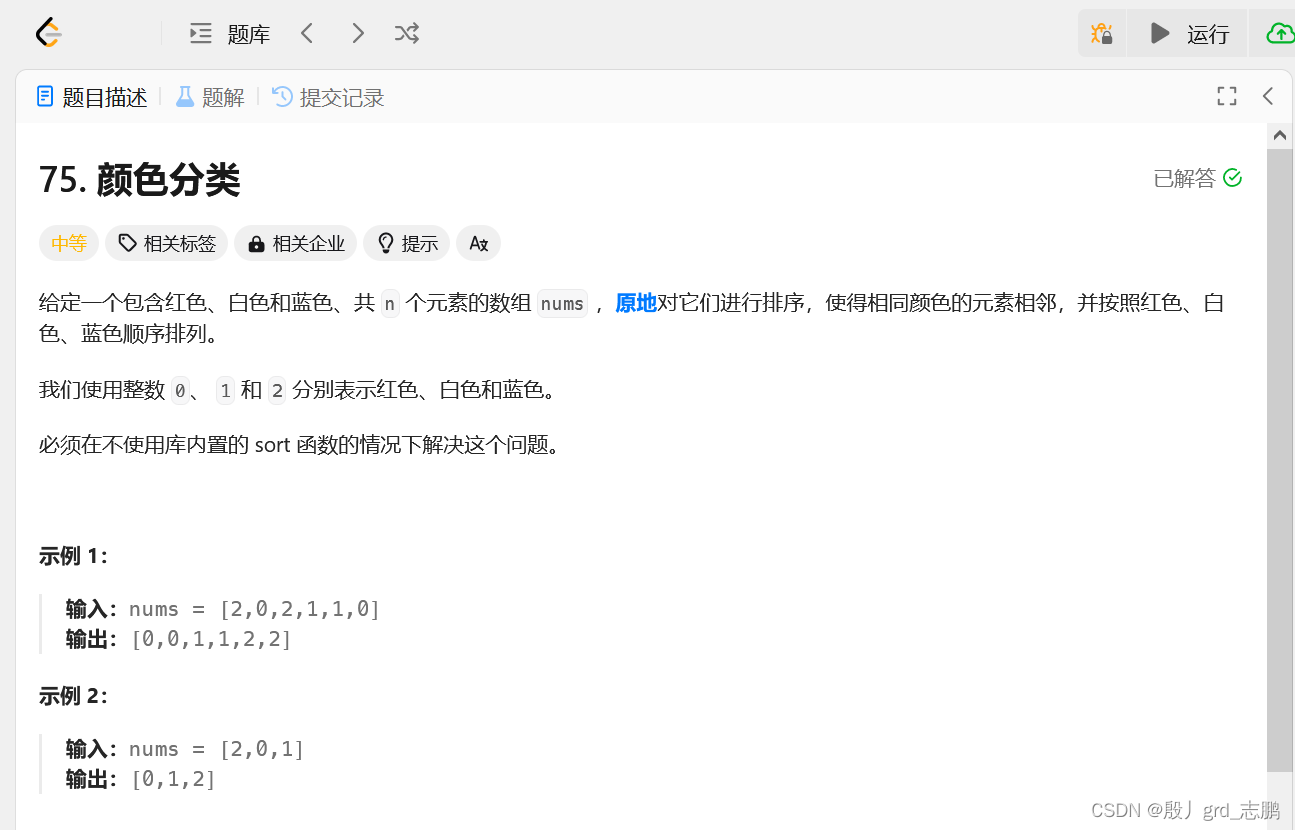Expand panel to fullscreen
Screen dimensions: 1295x830
click(x=1227, y=96)
